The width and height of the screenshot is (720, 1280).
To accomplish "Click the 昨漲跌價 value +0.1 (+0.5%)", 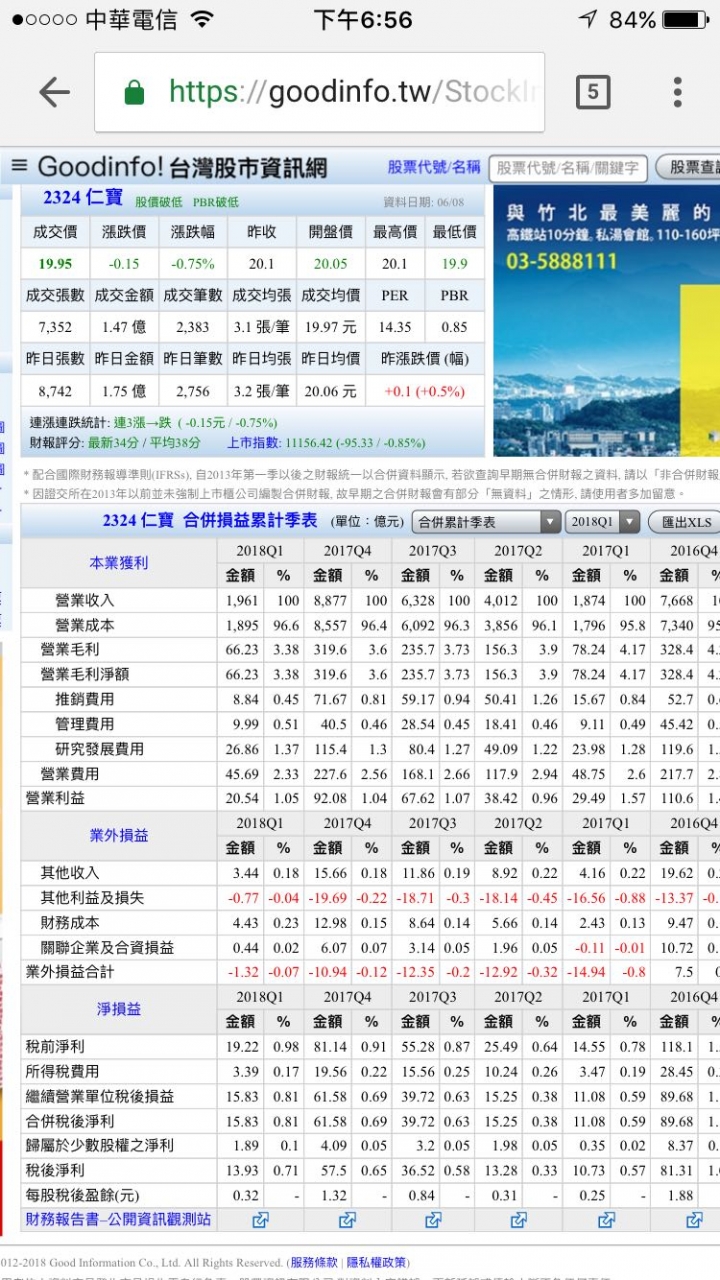I will tap(425, 391).
